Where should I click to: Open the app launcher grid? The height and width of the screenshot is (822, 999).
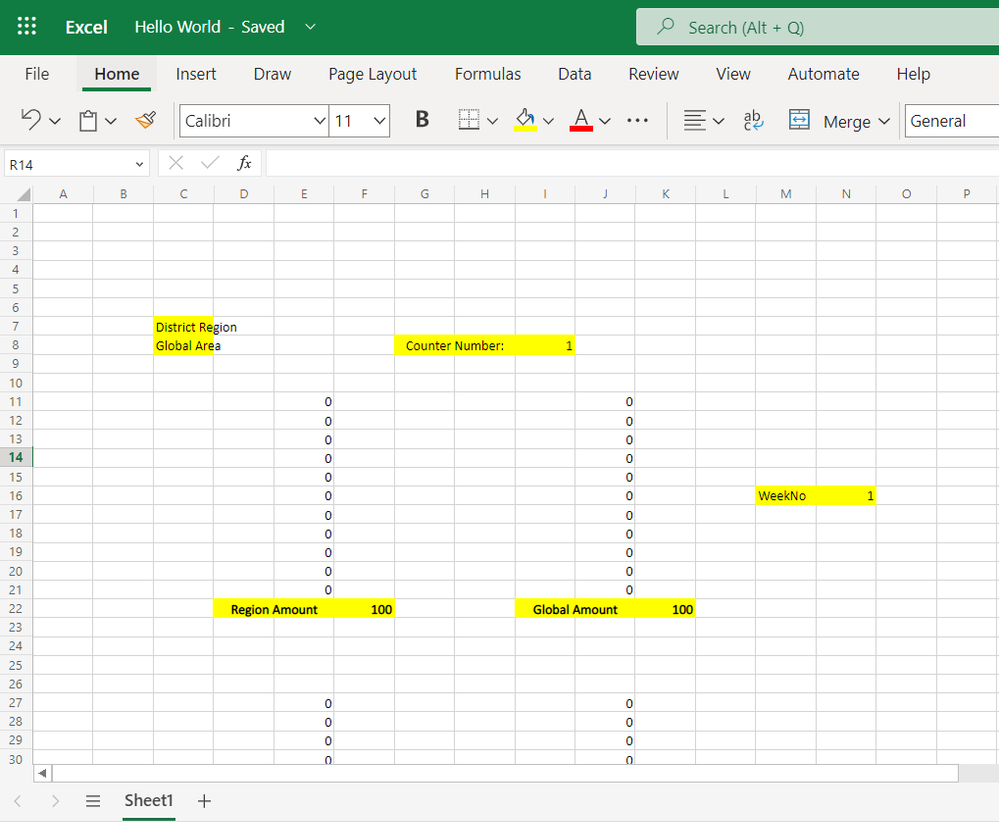(x=27, y=26)
